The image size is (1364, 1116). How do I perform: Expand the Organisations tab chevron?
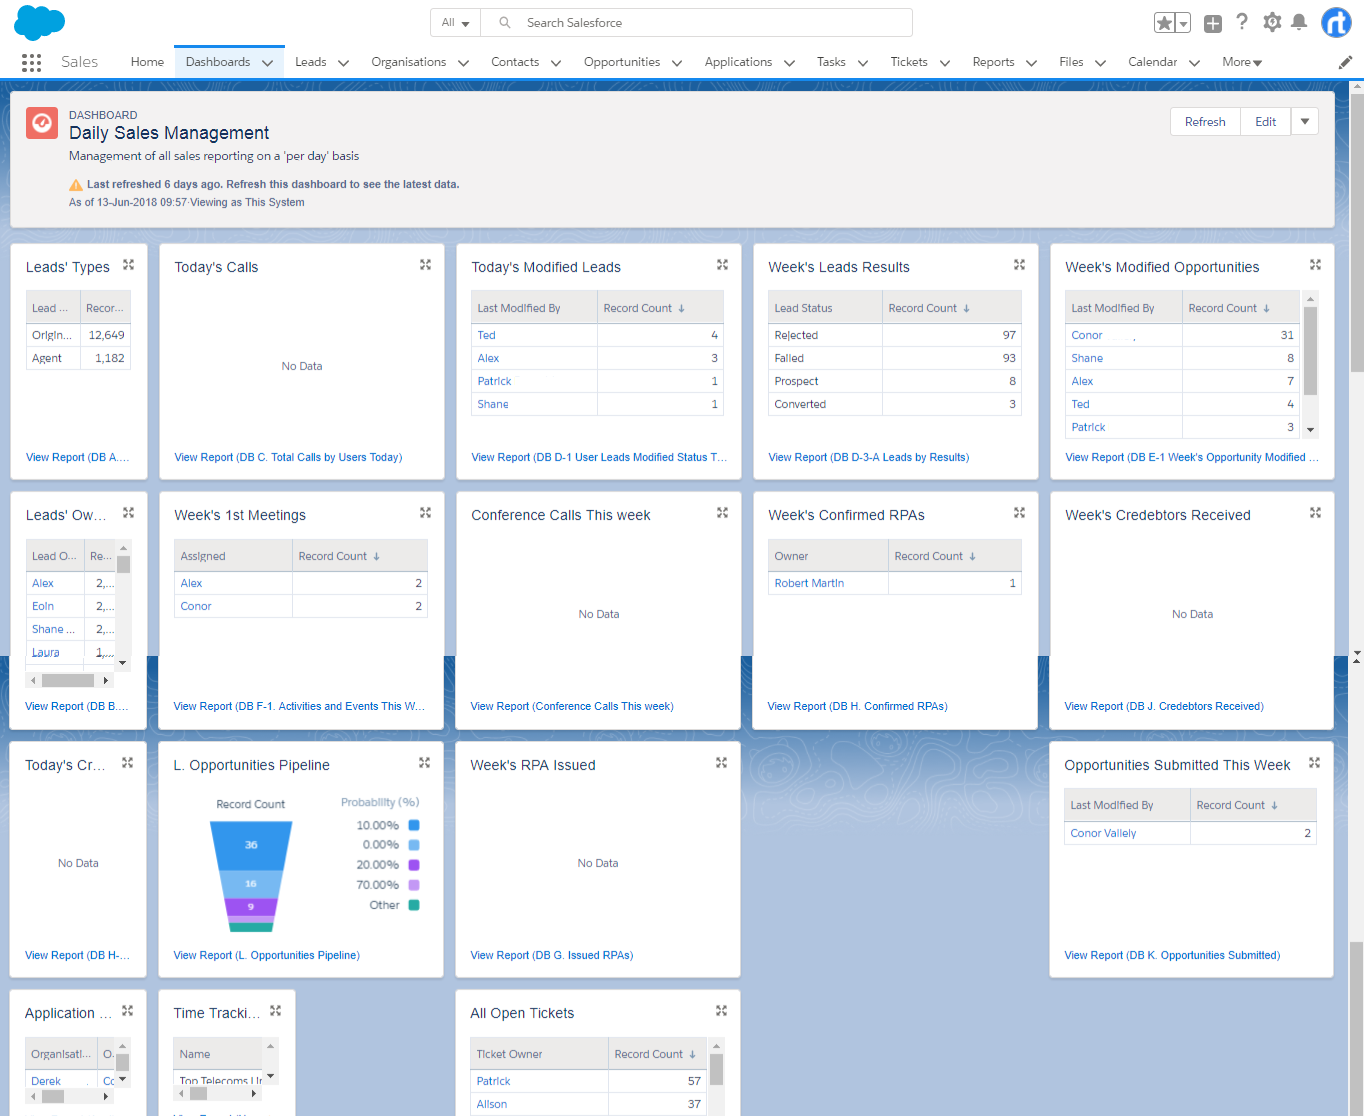point(463,63)
